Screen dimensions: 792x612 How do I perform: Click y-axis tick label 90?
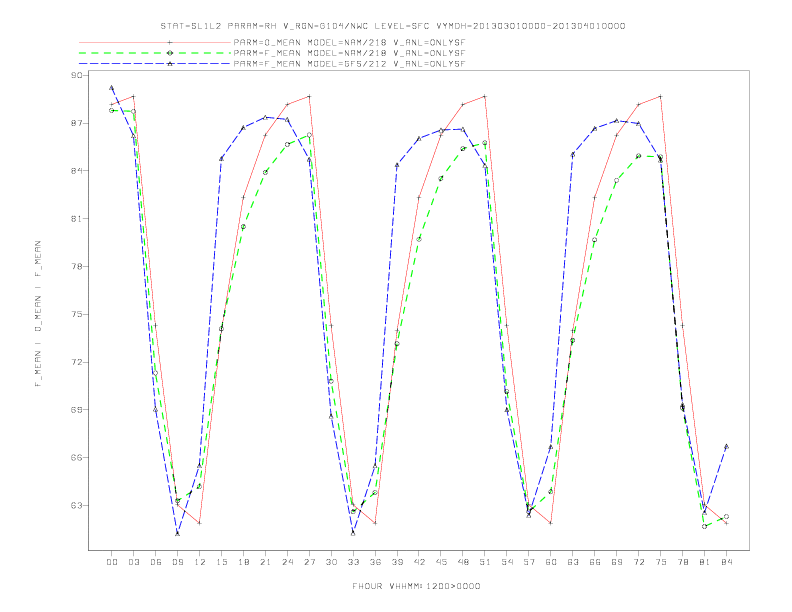click(x=77, y=75)
